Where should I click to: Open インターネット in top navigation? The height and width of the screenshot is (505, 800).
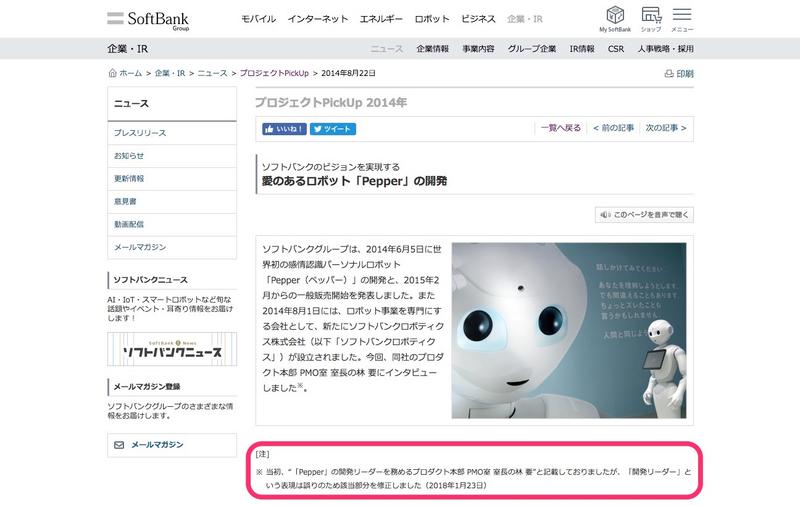point(317,19)
